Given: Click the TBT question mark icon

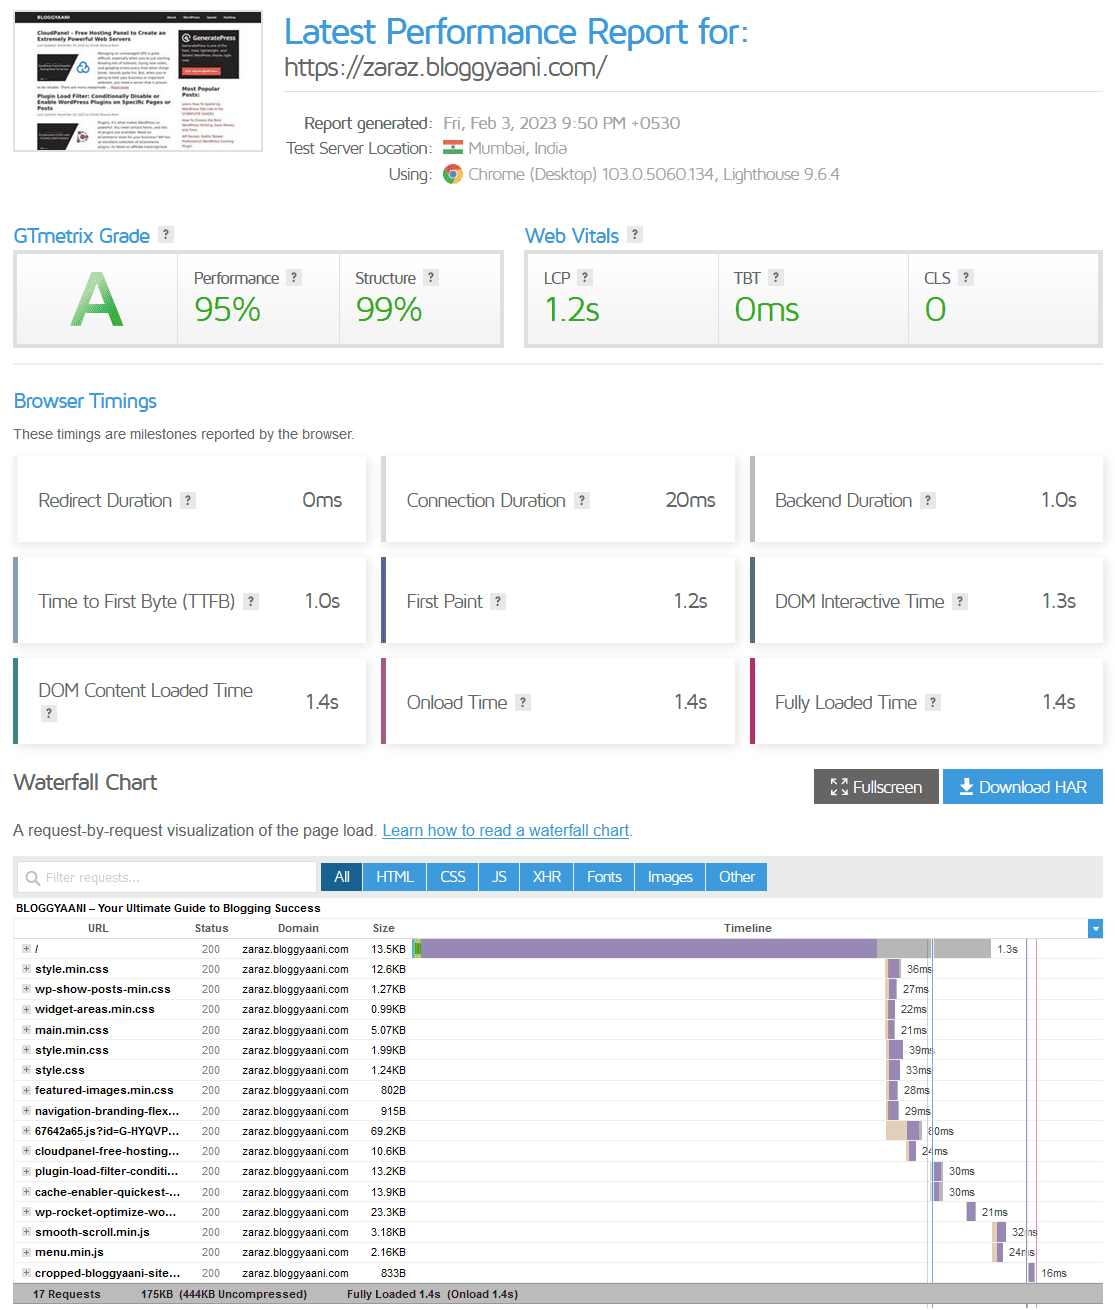Looking at the screenshot, I should pos(776,277).
